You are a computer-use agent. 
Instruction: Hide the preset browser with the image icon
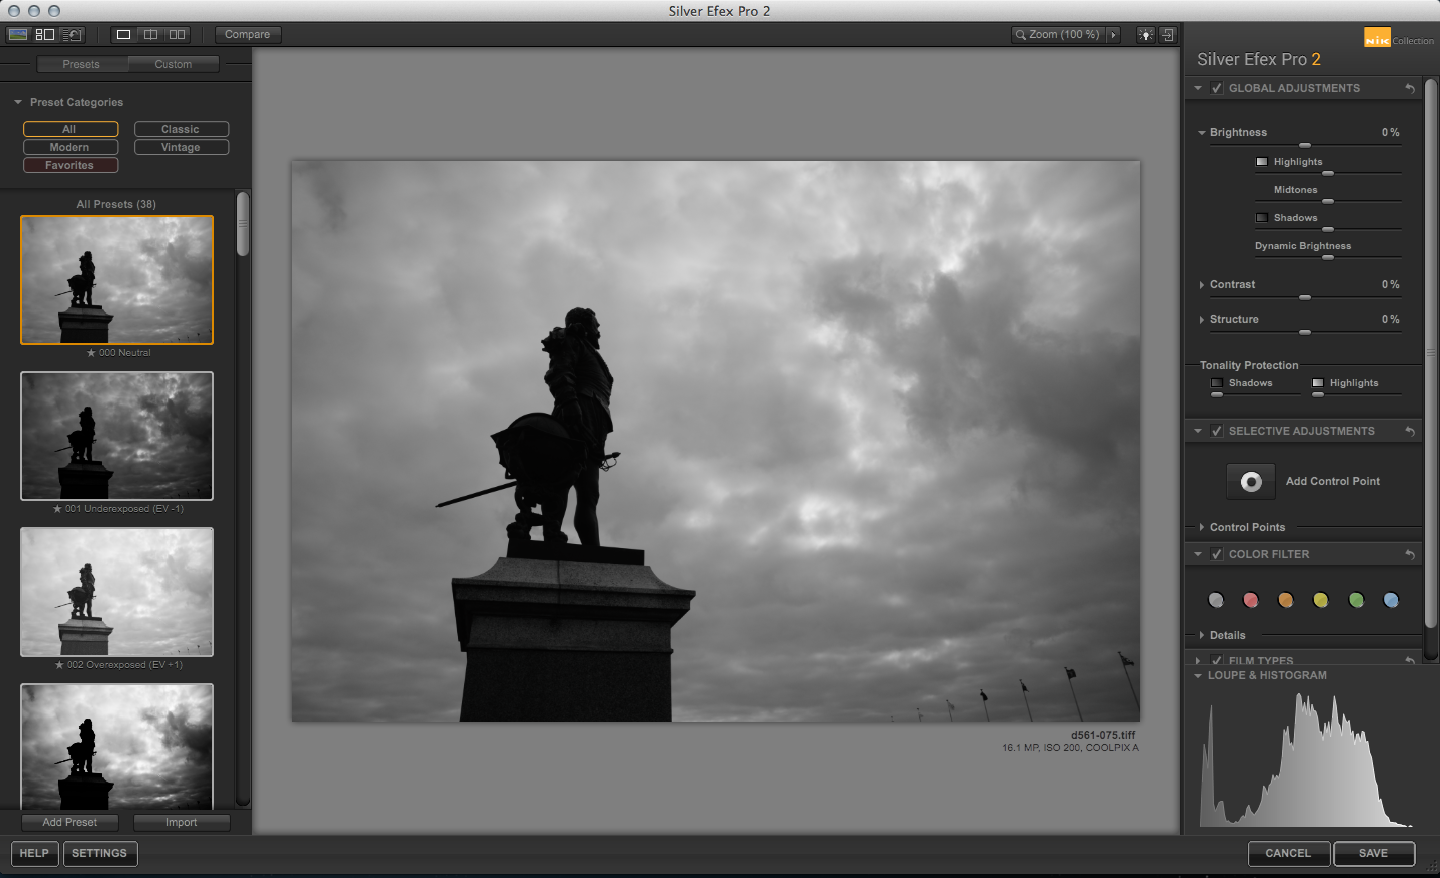[x=17, y=34]
